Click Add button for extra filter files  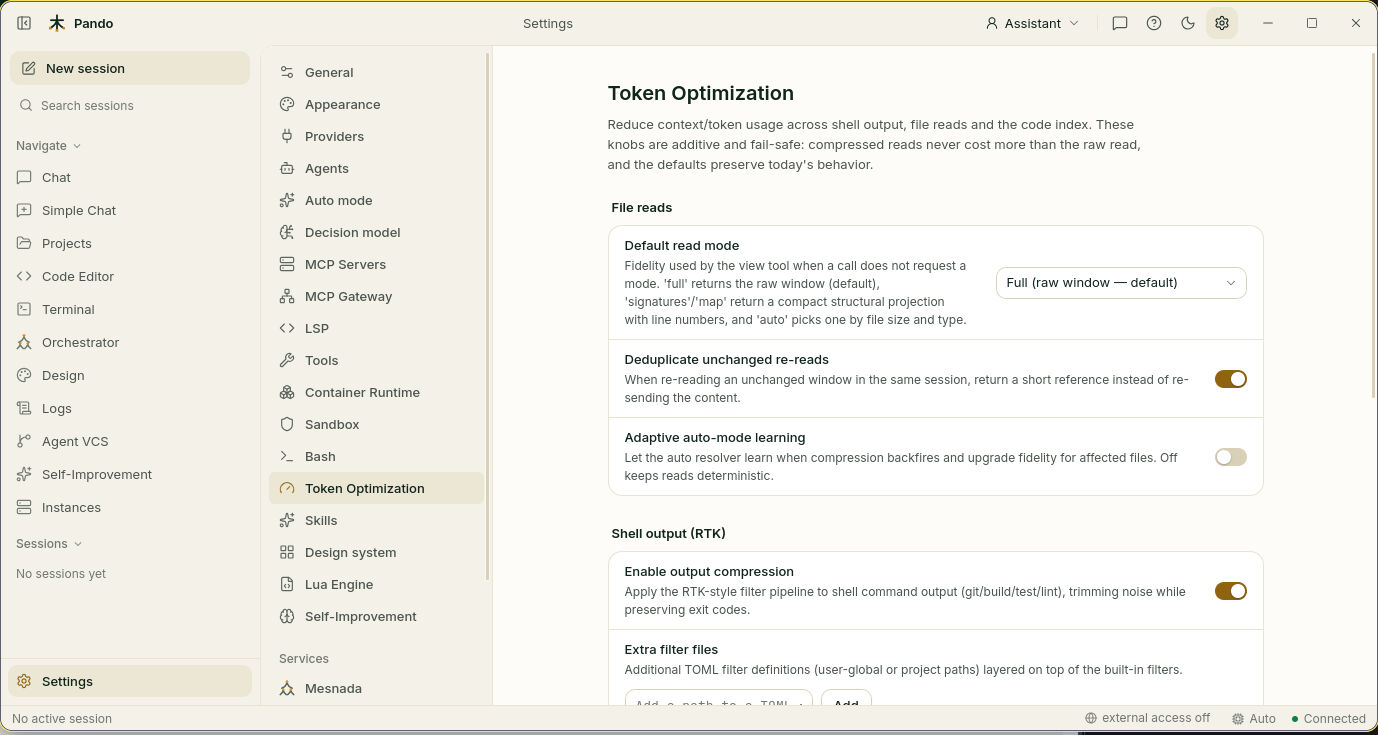click(846, 698)
